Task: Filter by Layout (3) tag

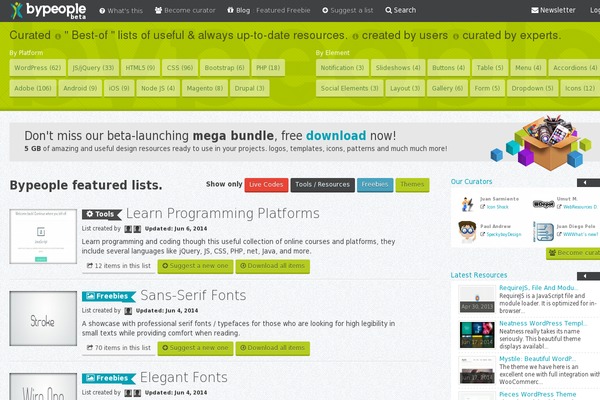Action: click(x=405, y=88)
